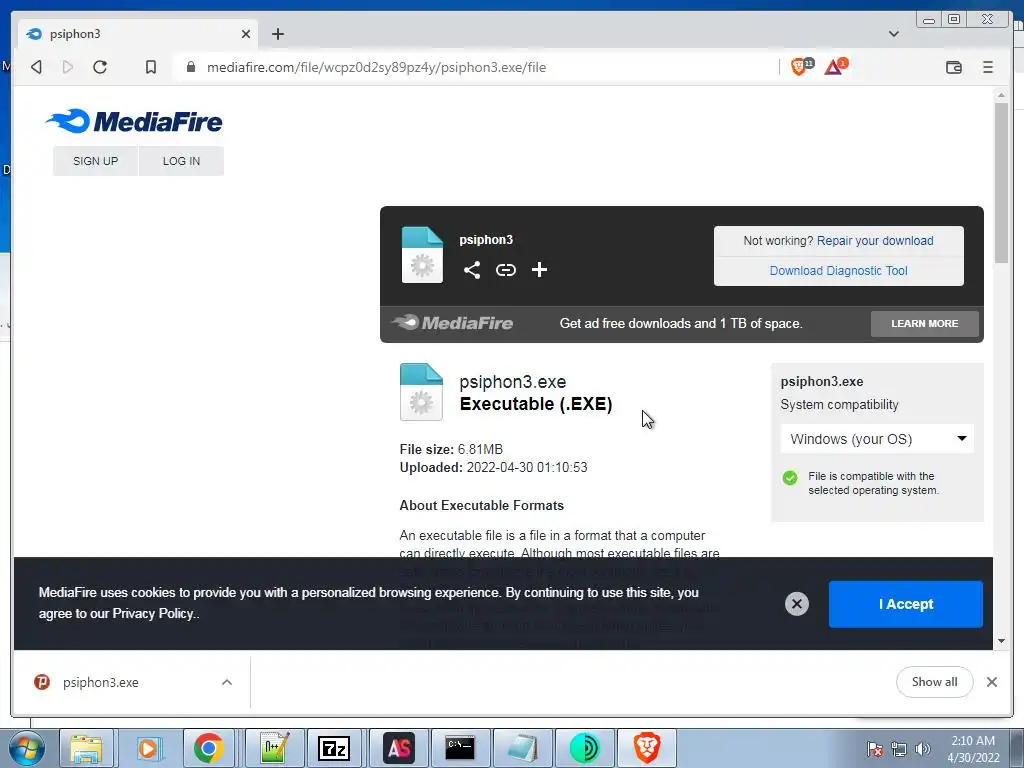
Task: Open green circular app in taskbar
Action: [584, 748]
